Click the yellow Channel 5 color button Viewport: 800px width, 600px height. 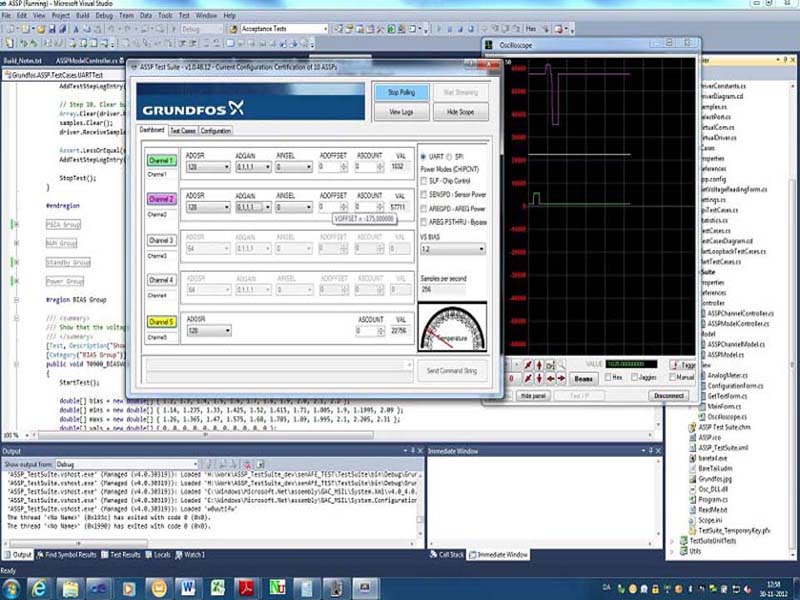161,322
